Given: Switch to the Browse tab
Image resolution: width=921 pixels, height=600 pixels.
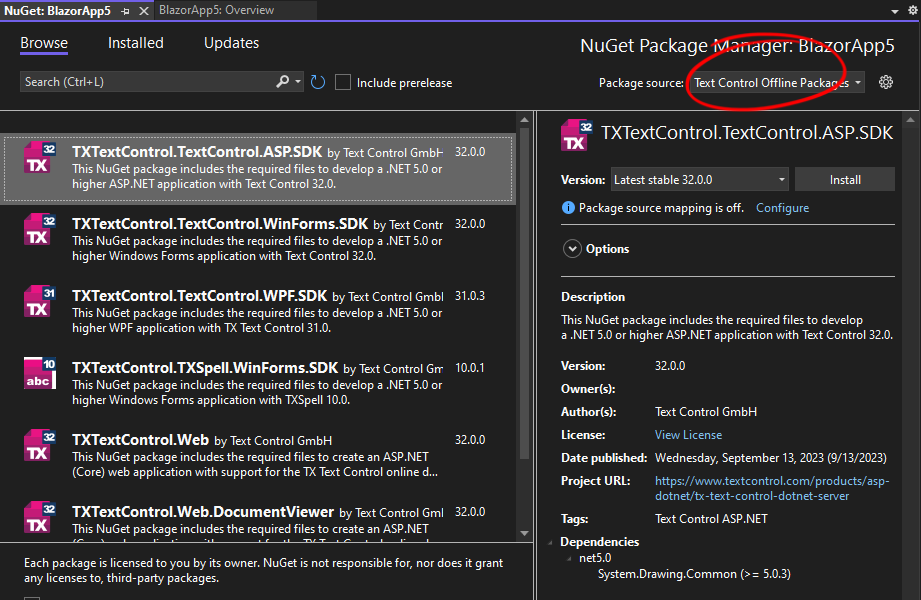Looking at the screenshot, I should (x=44, y=43).
